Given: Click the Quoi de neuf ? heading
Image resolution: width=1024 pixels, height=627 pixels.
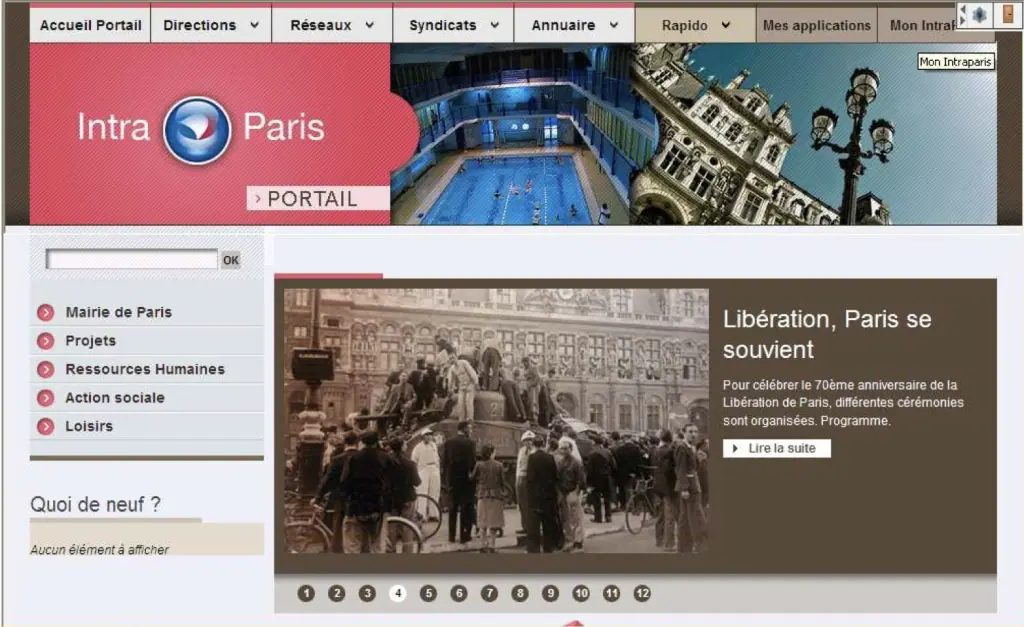Looking at the screenshot, I should [95, 505].
